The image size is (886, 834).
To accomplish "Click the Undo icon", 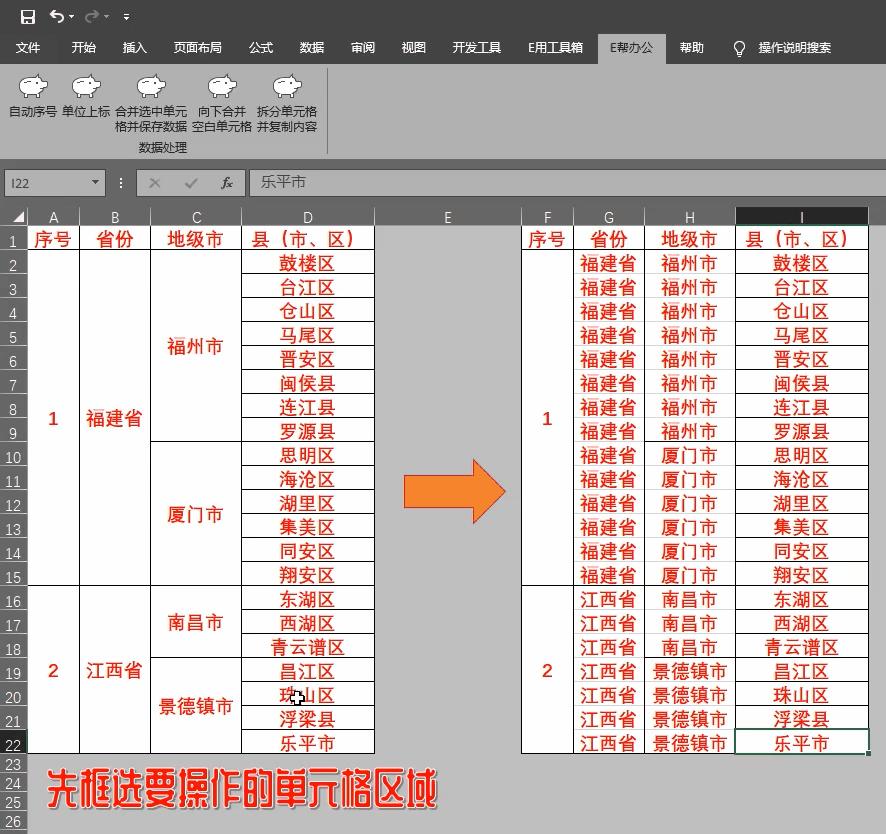I will (x=56, y=16).
